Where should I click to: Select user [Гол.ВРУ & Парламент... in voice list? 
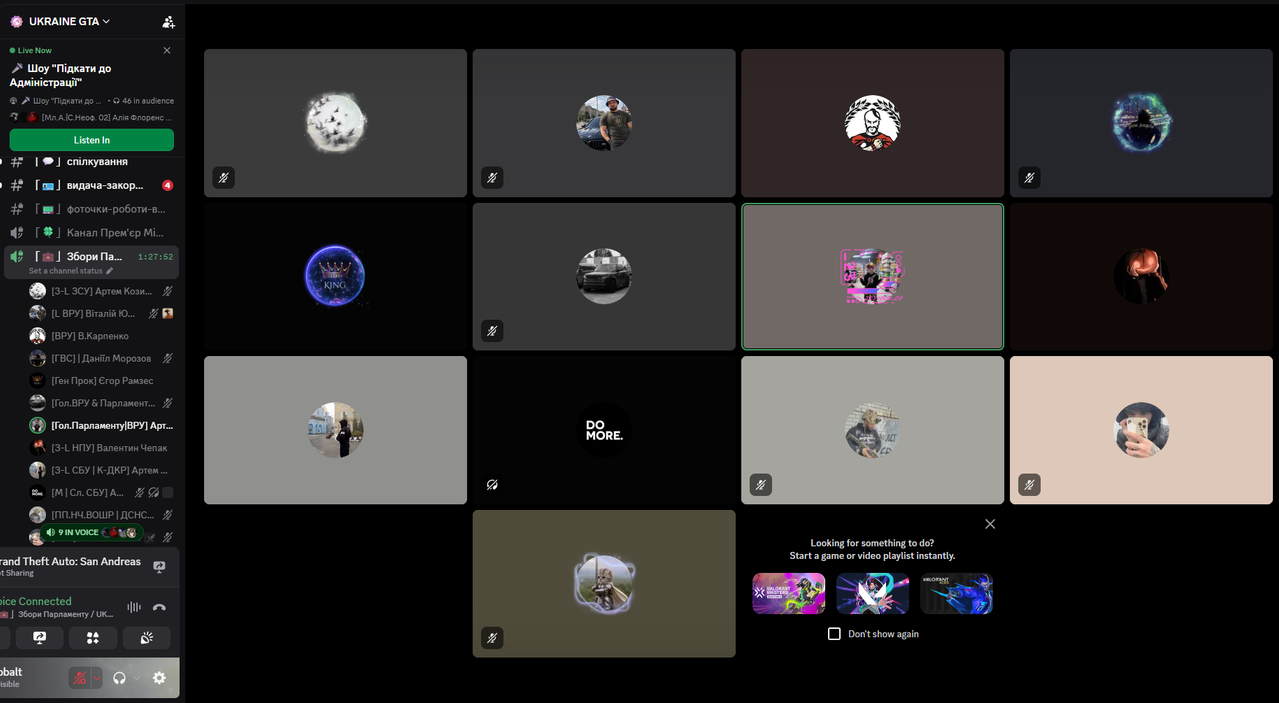pos(102,403)
